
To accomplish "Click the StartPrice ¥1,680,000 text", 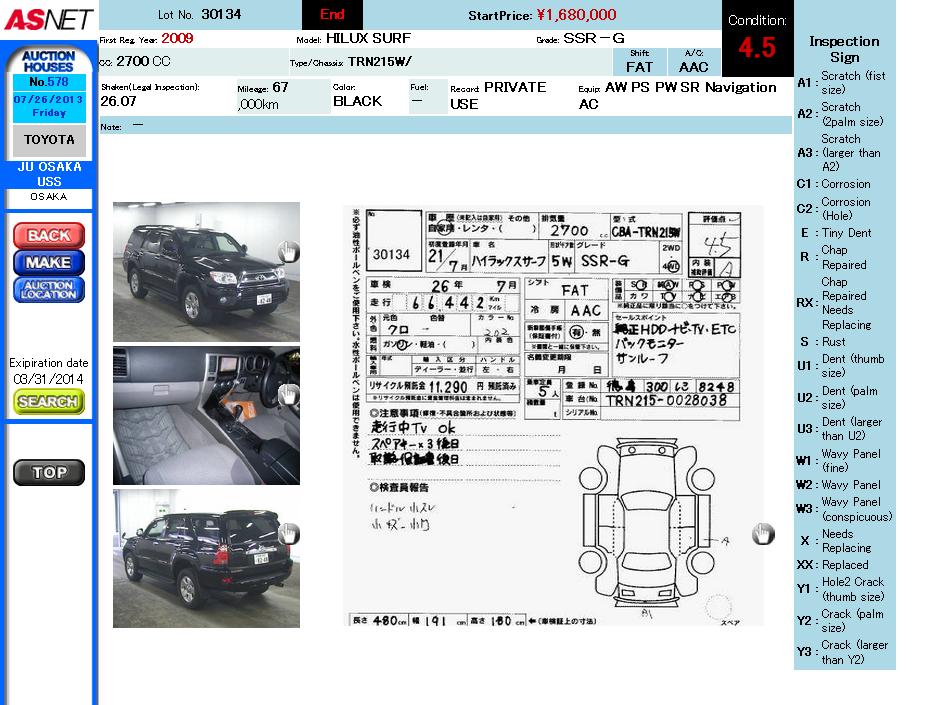I will [542, 15].
